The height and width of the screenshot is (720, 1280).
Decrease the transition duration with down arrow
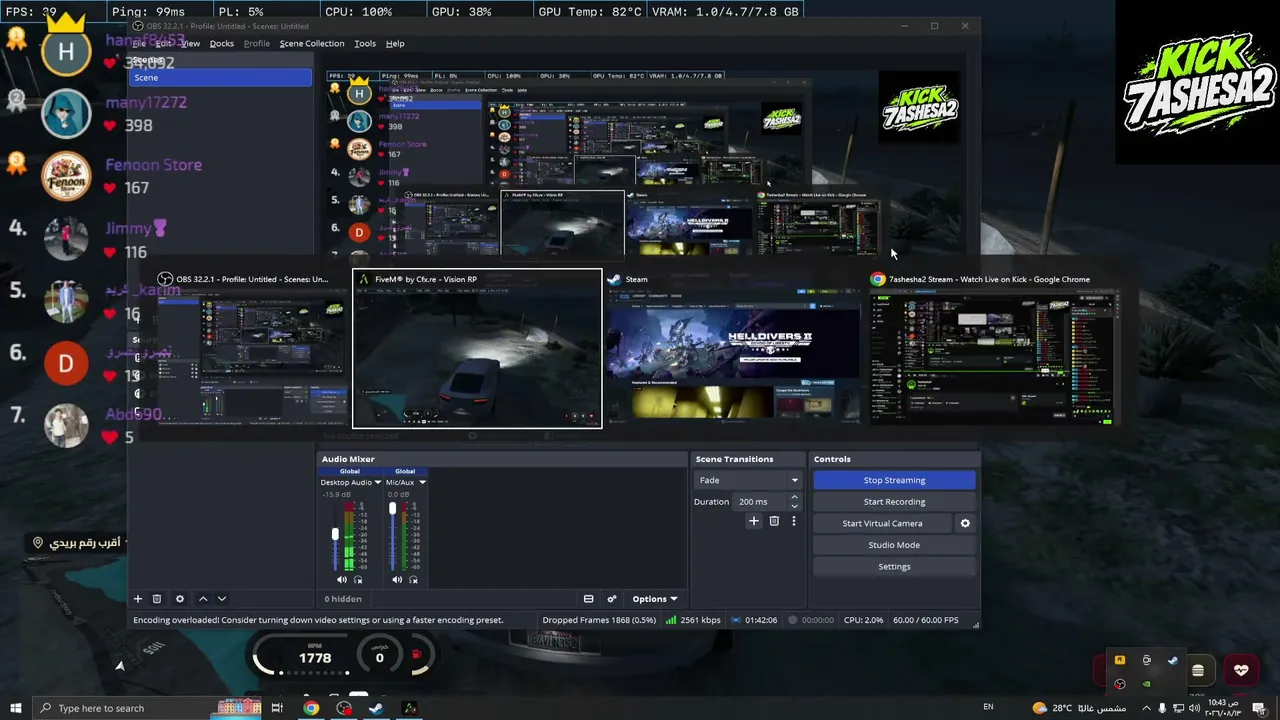[x=795, y=506]
